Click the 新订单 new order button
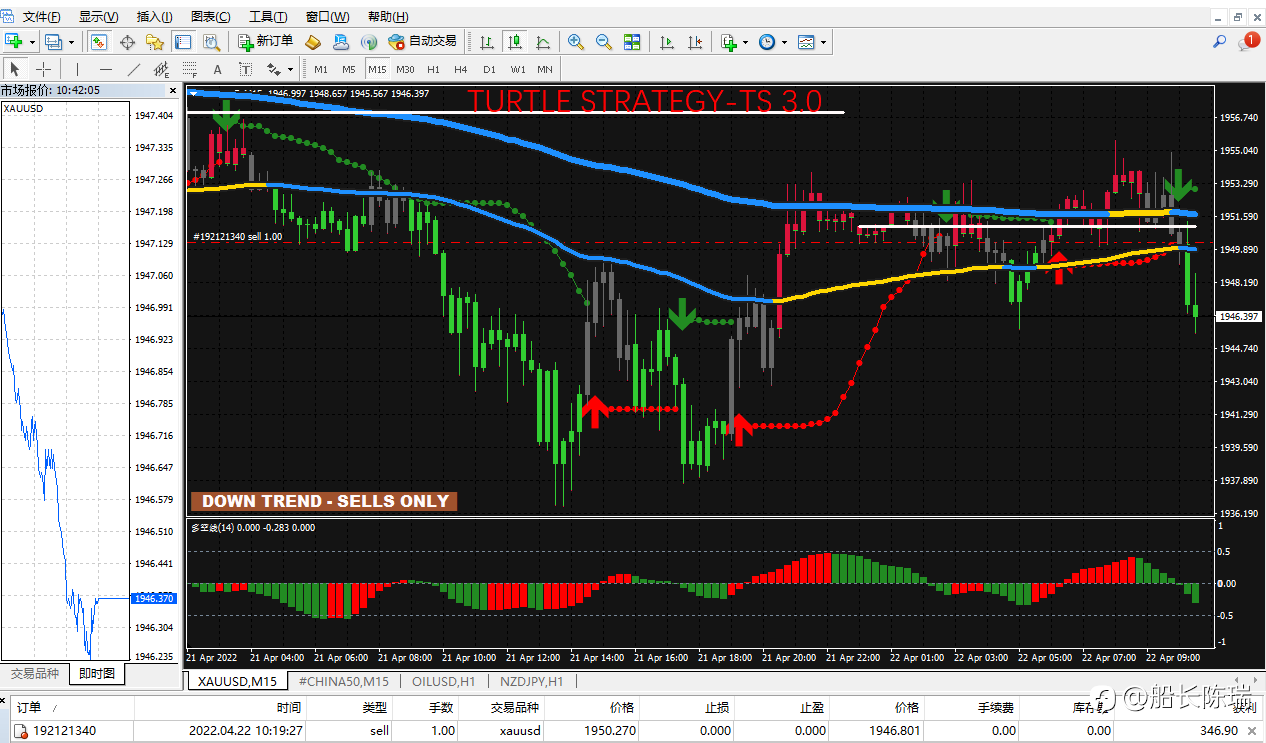The image size is (1266, 743). point(265,41)
